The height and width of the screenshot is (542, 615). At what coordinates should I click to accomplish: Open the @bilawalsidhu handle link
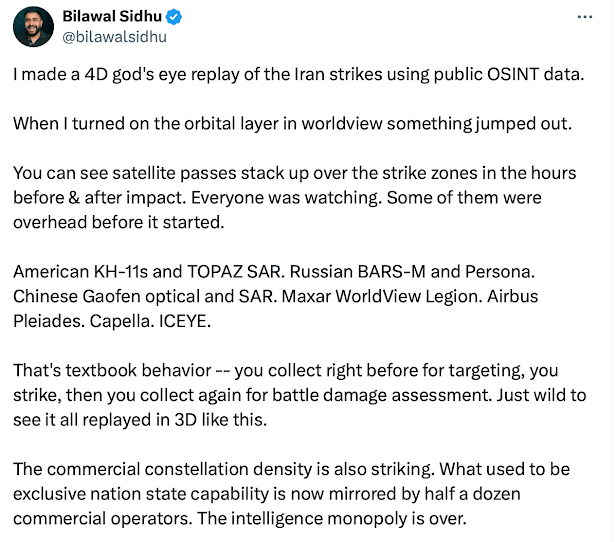115,37
